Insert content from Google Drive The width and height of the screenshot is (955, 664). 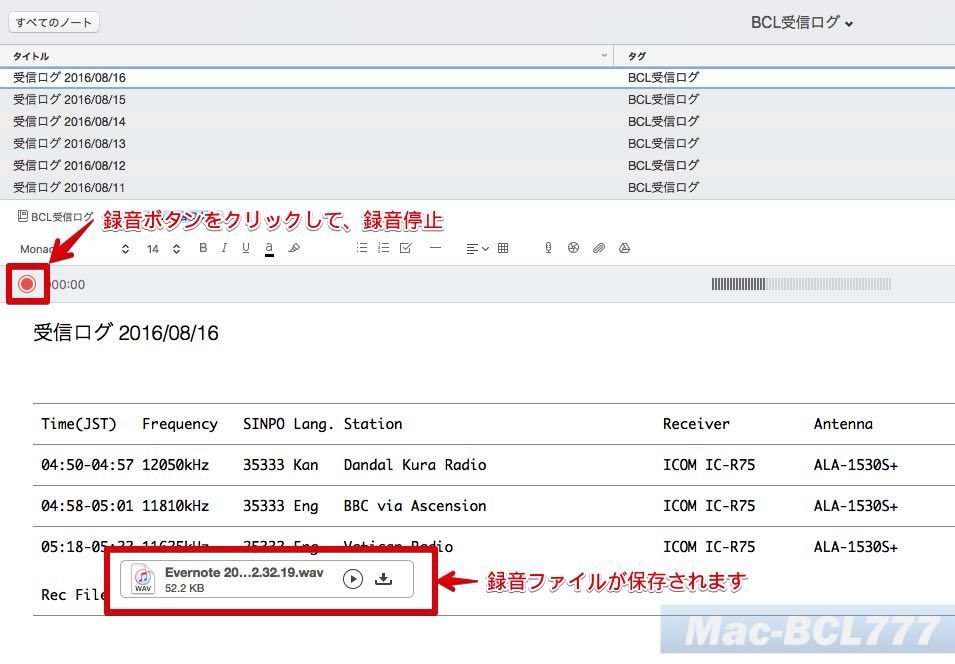[624, 248]
